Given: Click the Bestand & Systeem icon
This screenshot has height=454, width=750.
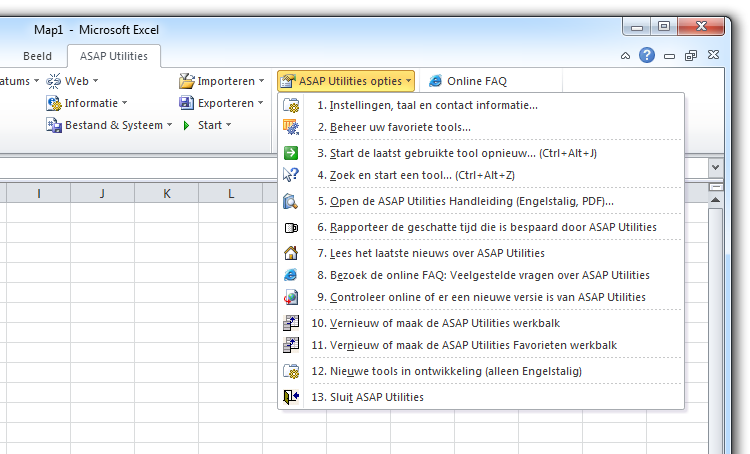Looking at the screenshot, I should (x=54, y=125).
